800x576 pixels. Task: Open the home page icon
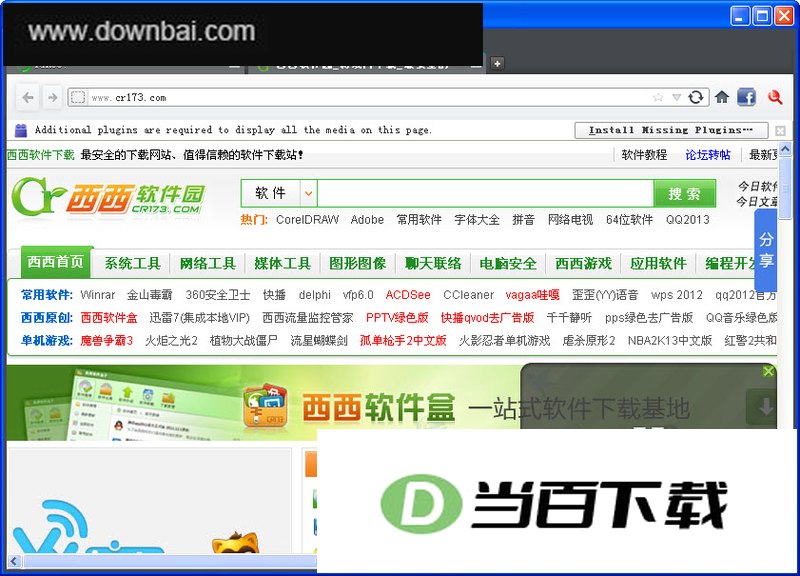722,97
